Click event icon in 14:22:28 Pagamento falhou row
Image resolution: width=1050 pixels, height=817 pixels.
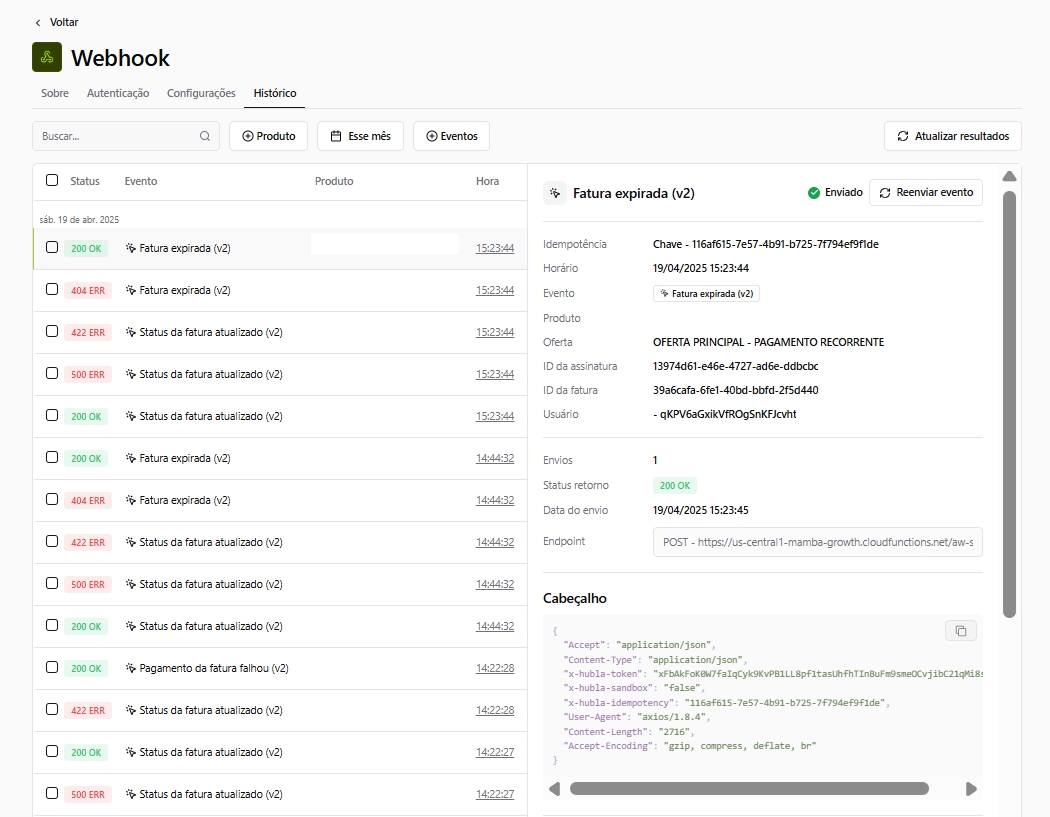click(131, 668)
